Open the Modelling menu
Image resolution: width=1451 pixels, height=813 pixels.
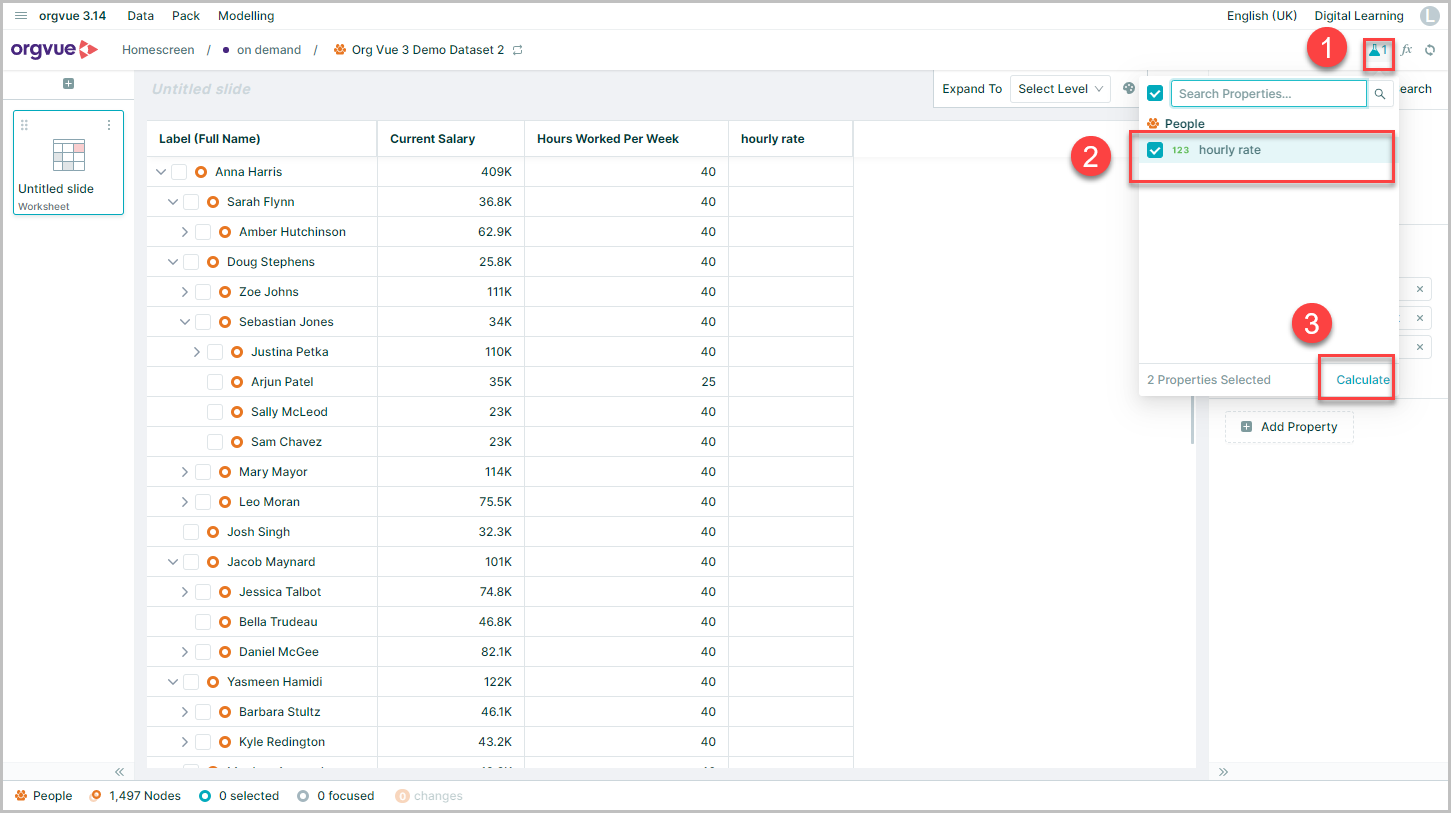click(x=246, y=16)
